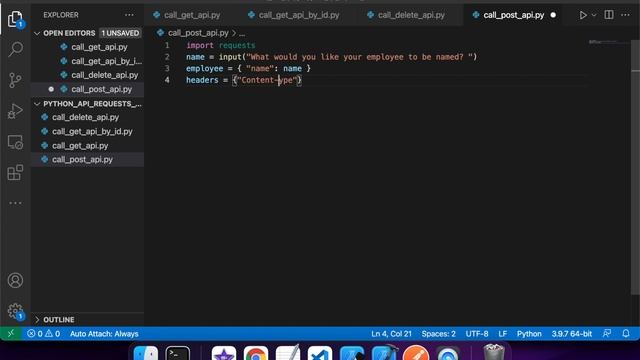The width and height of the screenshot is (640, 360).
Task: Click the breadcrumb ellipsis symbol
Action: (x=242, y=33)
